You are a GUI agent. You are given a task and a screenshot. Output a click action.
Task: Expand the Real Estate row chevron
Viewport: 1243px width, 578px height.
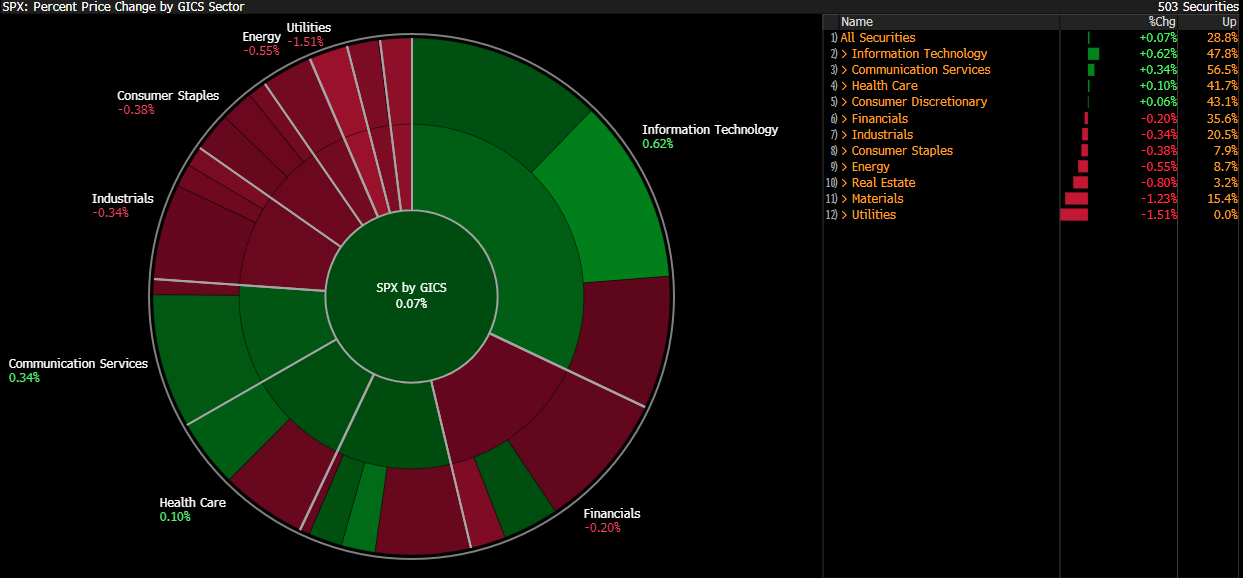pyautogui.click(x=845, y=183)
